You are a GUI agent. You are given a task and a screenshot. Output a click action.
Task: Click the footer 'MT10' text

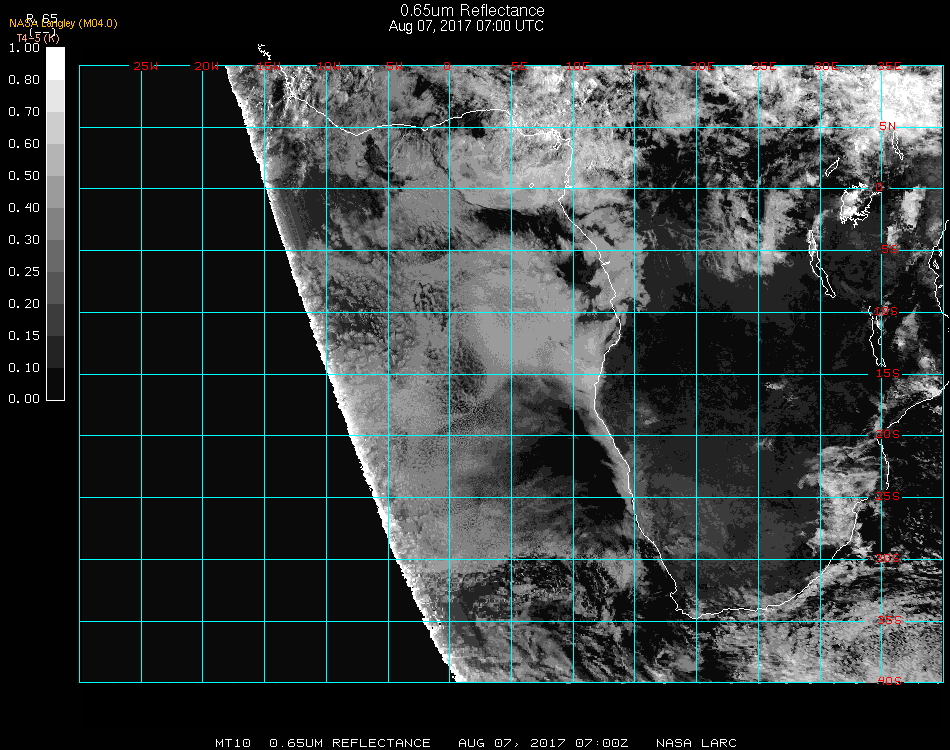pos(233,743)
